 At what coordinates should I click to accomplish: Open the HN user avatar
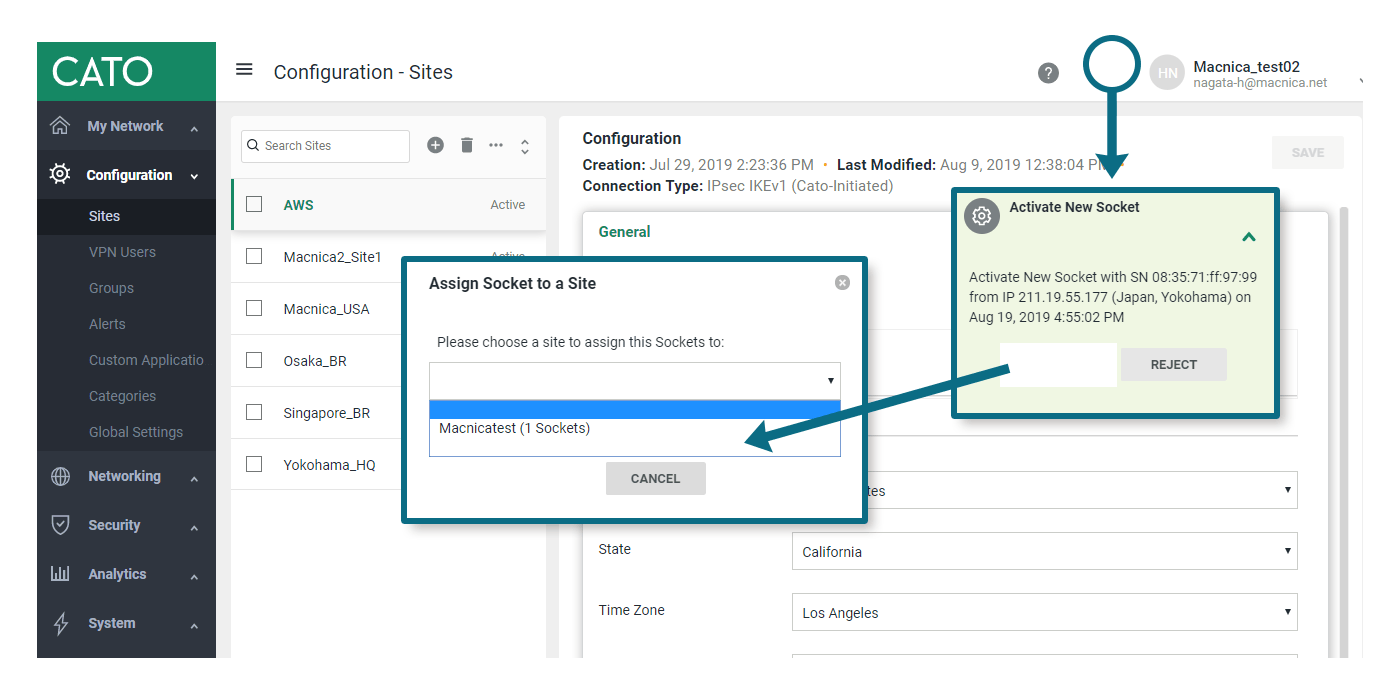(x=1167, y=73)
